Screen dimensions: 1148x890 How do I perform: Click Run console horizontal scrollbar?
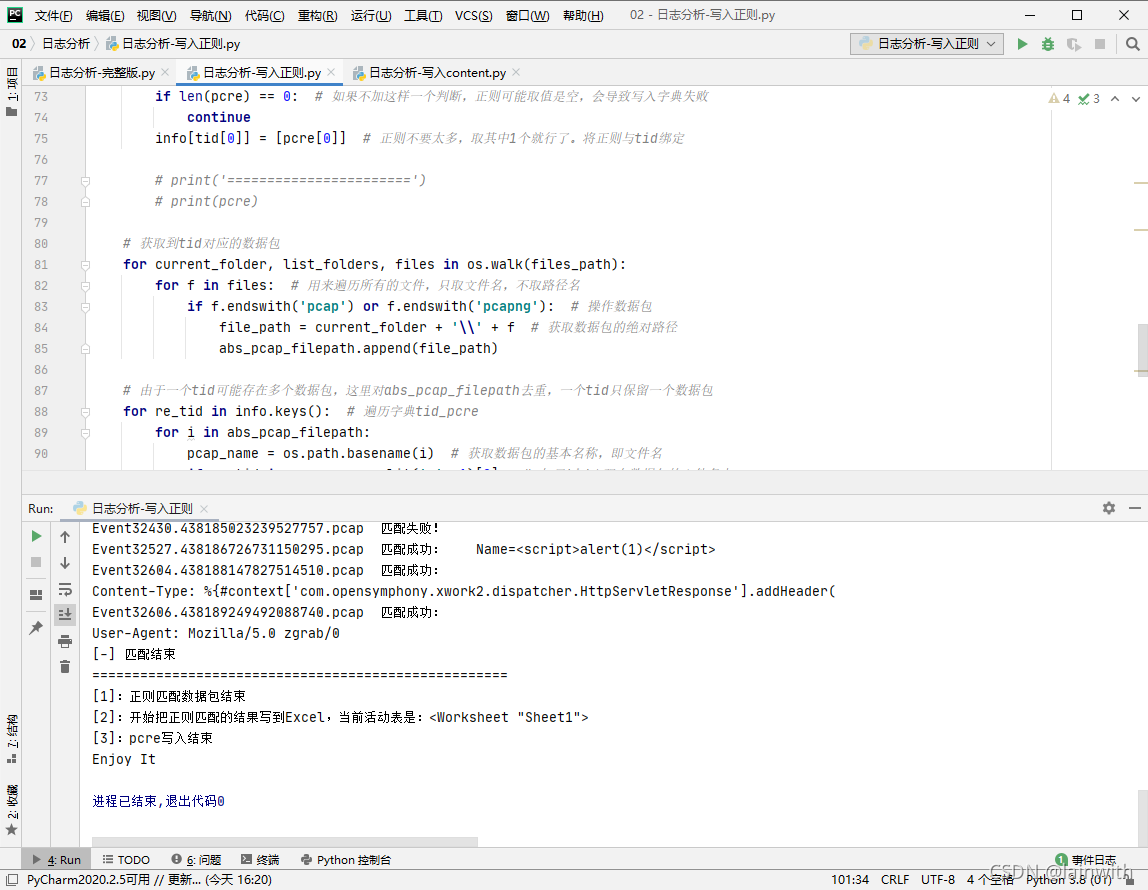pyautogui.click(x=286, y=842)
